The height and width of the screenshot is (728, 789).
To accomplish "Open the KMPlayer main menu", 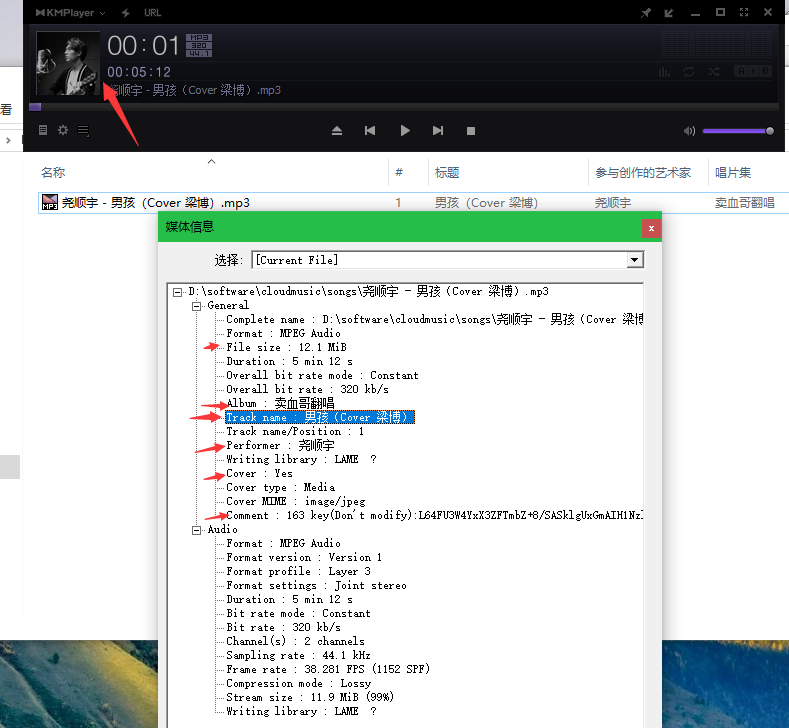I will click(x=70, y=13).
